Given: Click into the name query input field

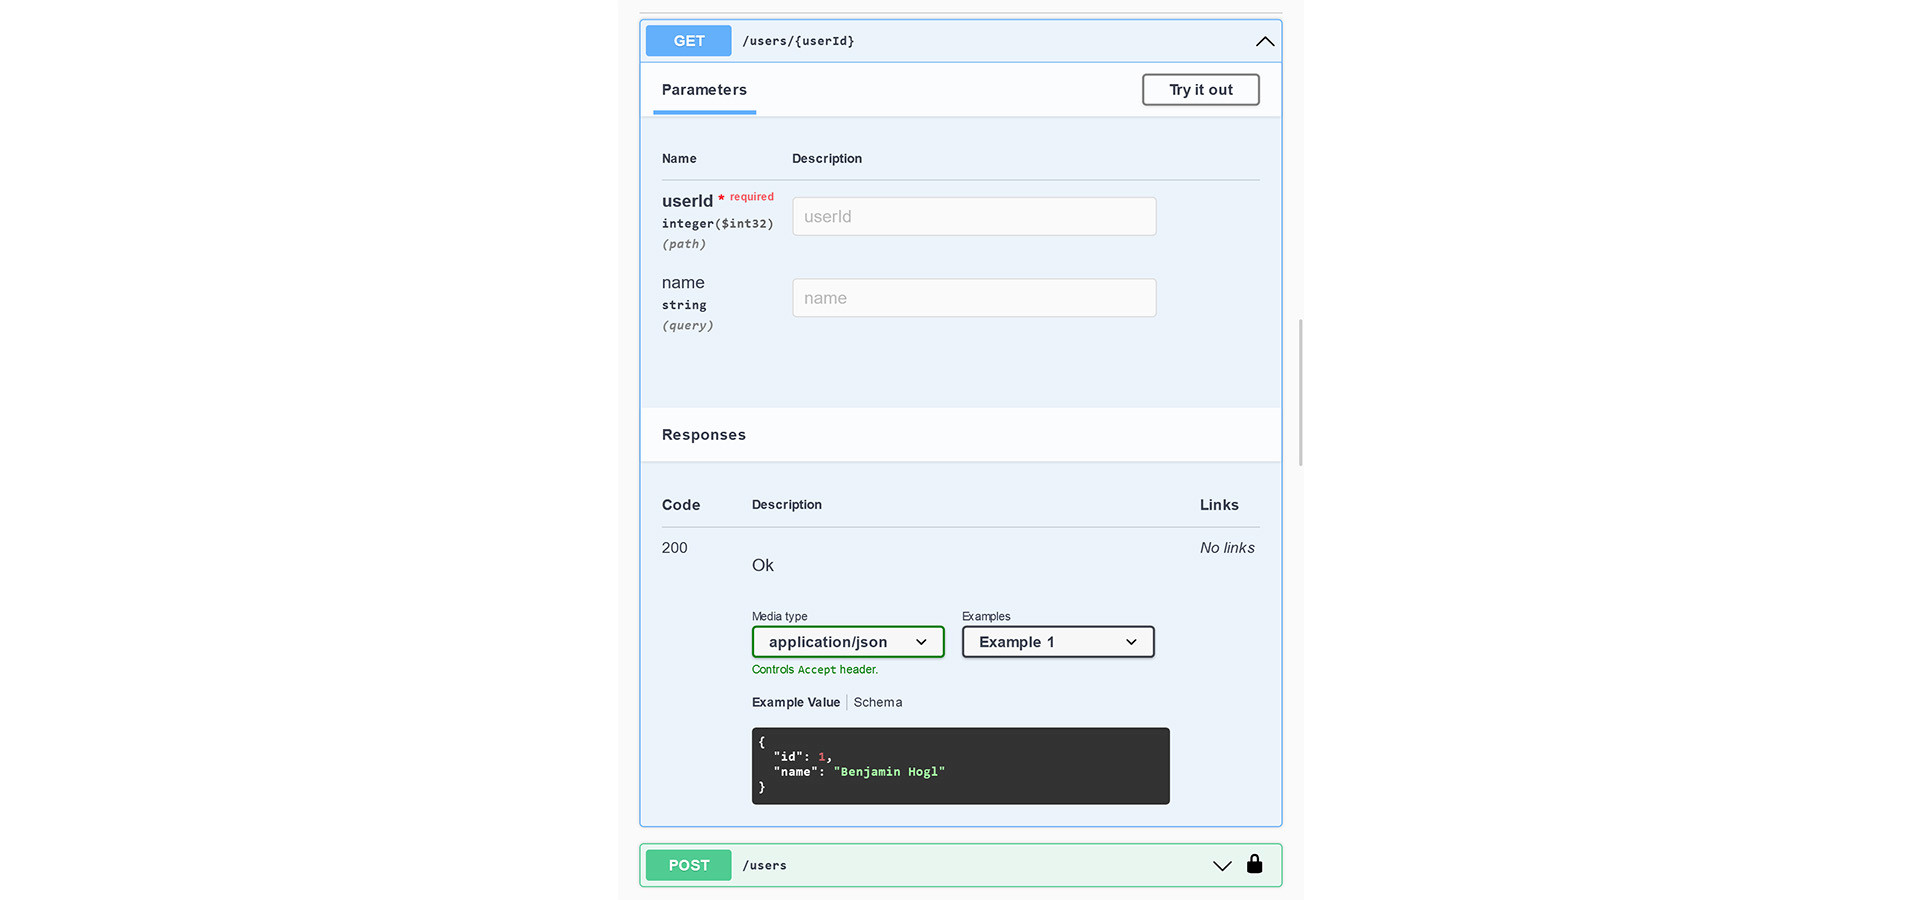Looking at the screenshot, I should [x=973, y=298].
